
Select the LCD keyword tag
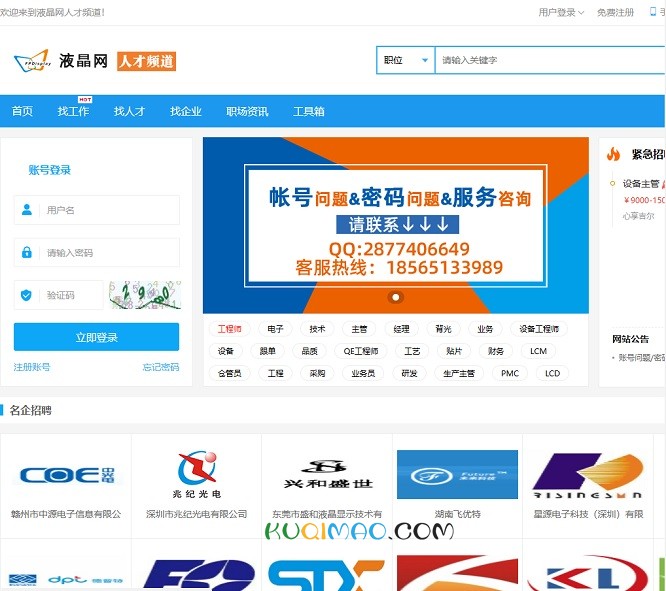[552, 373]
